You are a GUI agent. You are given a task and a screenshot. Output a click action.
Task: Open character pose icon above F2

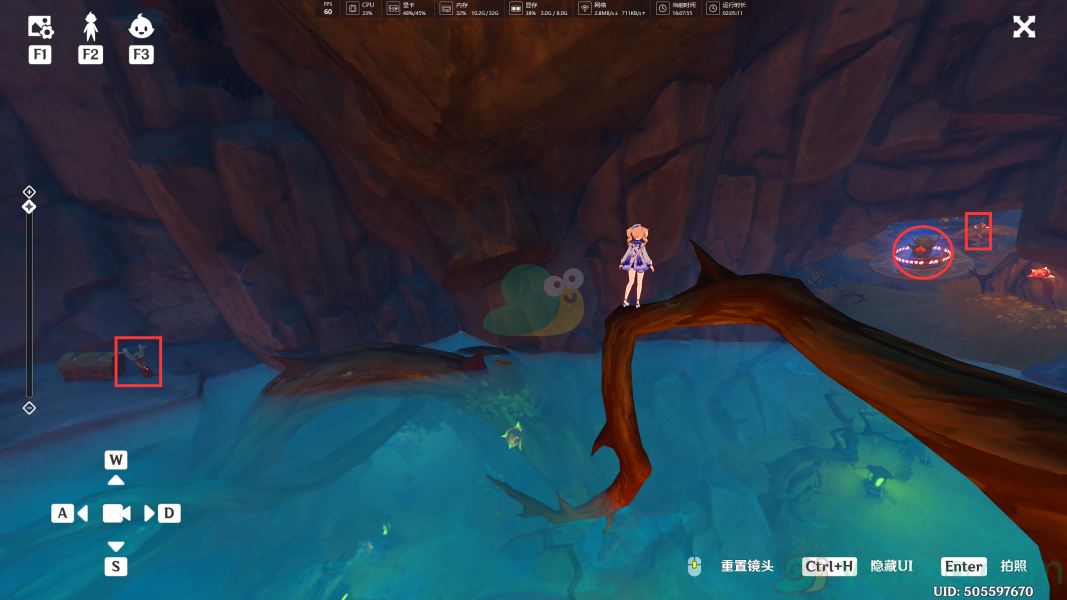coord(91,27)
